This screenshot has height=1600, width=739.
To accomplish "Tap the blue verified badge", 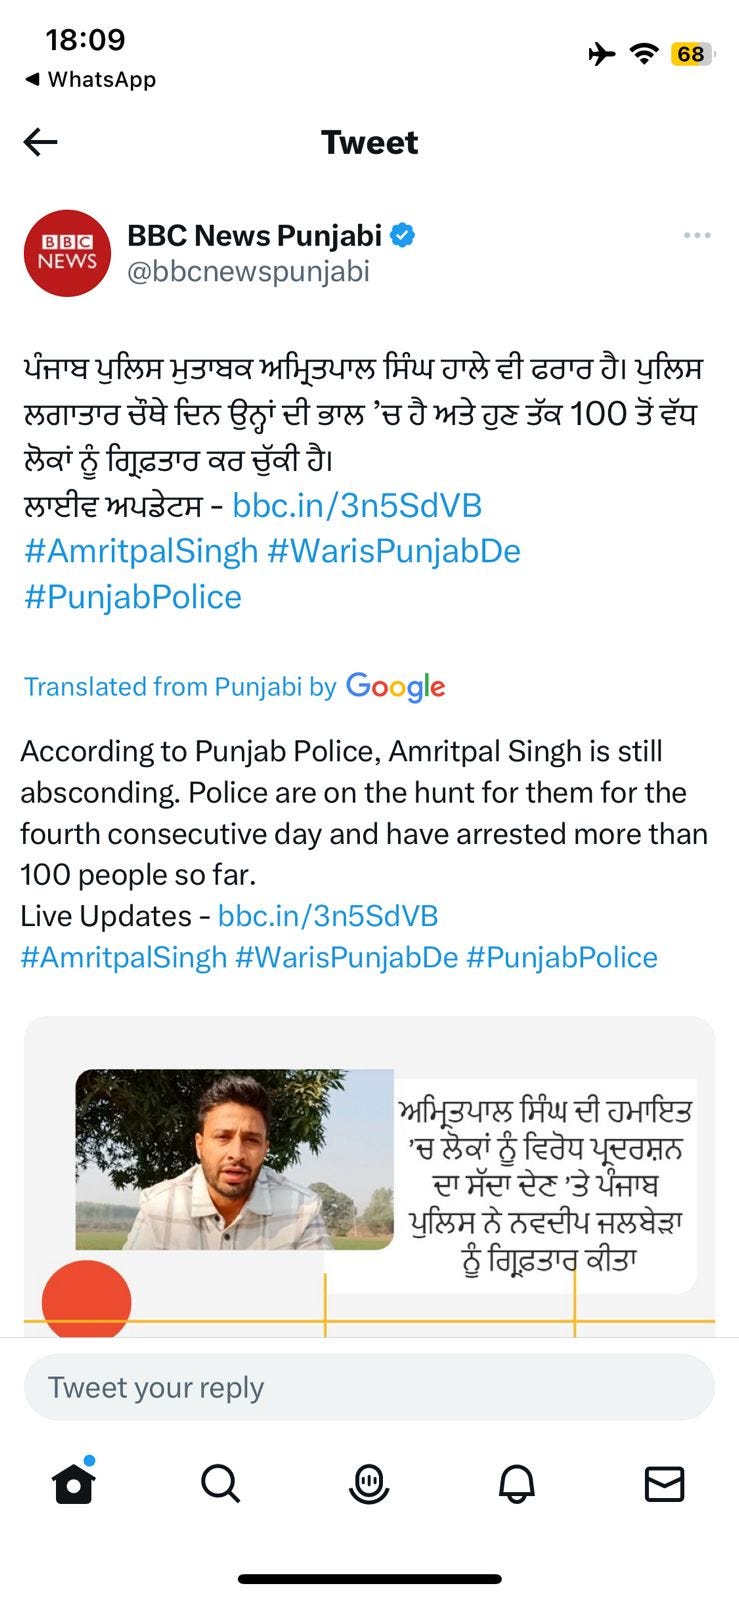I will click(403, 235).
